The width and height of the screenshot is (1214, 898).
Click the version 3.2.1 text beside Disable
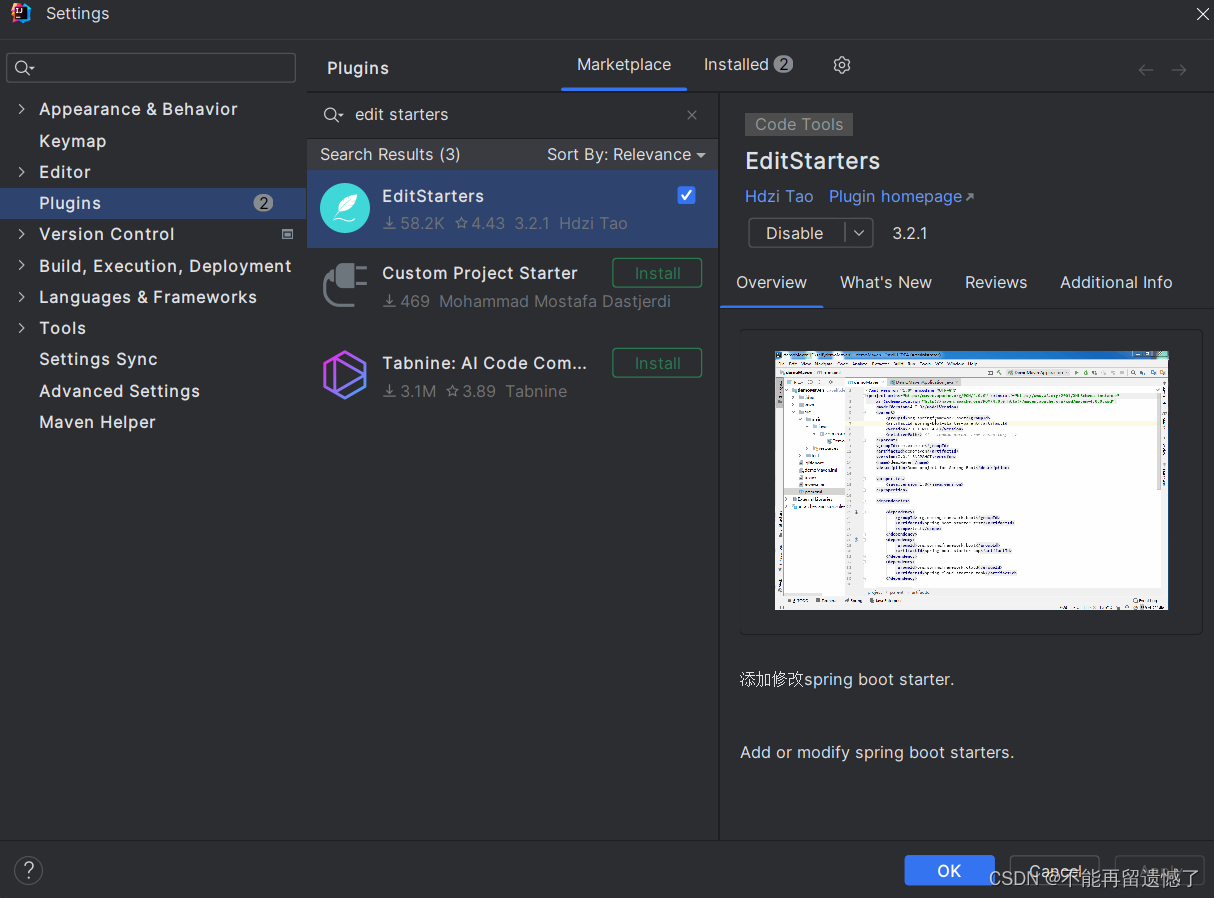910,233
